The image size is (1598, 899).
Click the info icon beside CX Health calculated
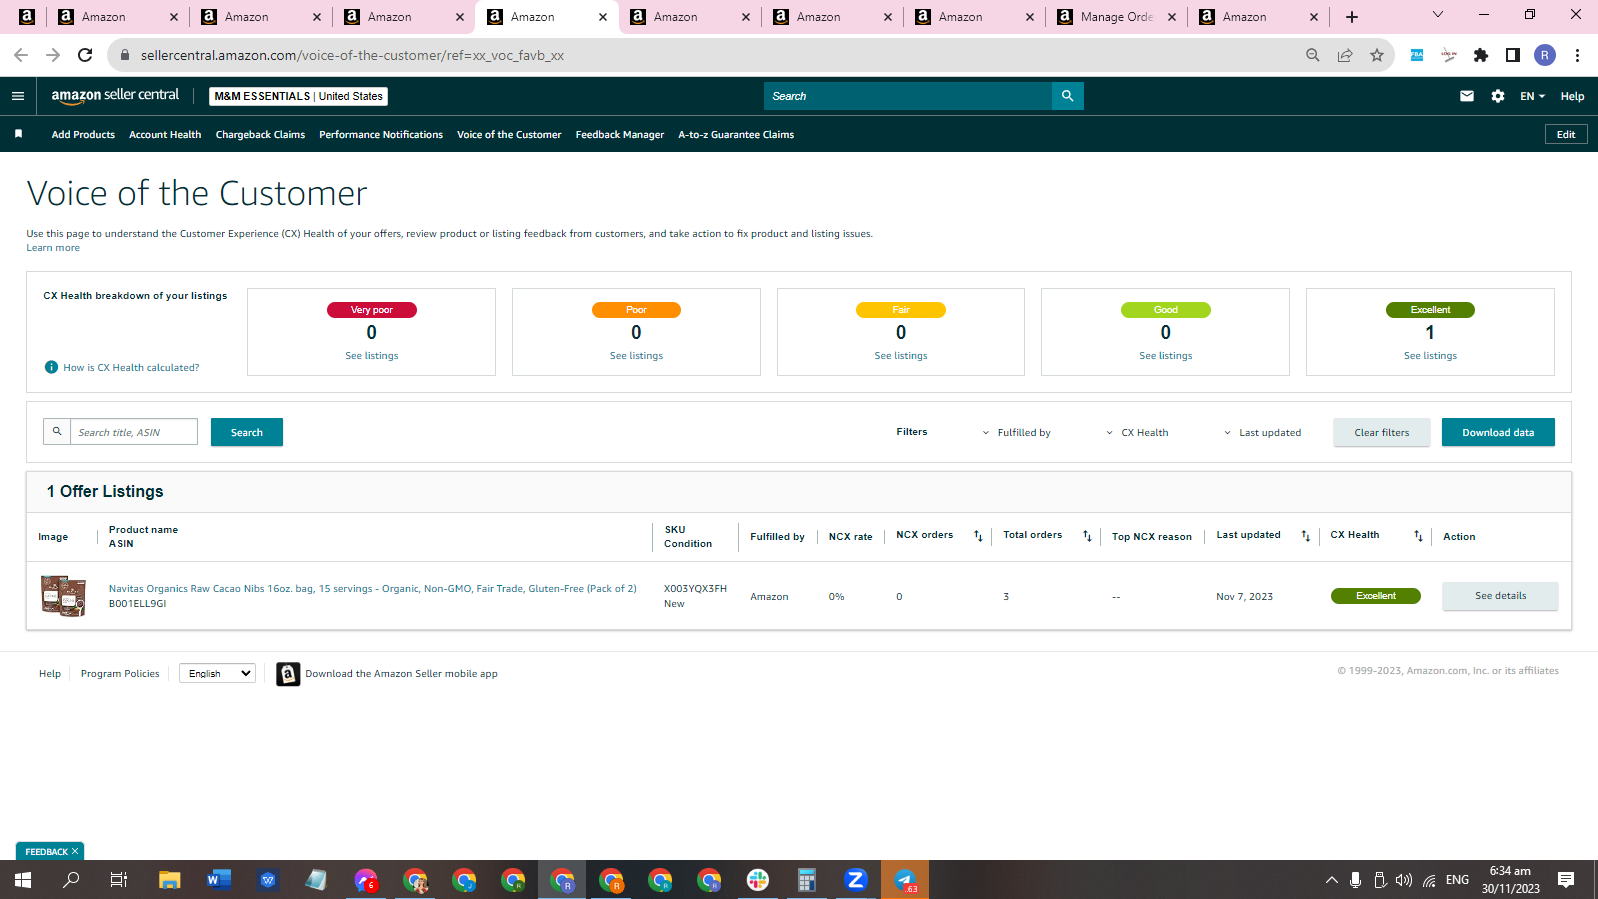(x=52, y=367)
